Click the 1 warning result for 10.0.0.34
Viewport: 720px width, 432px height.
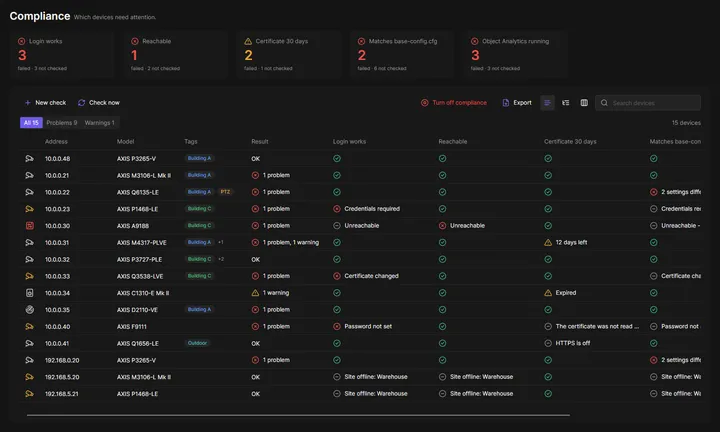270,293
